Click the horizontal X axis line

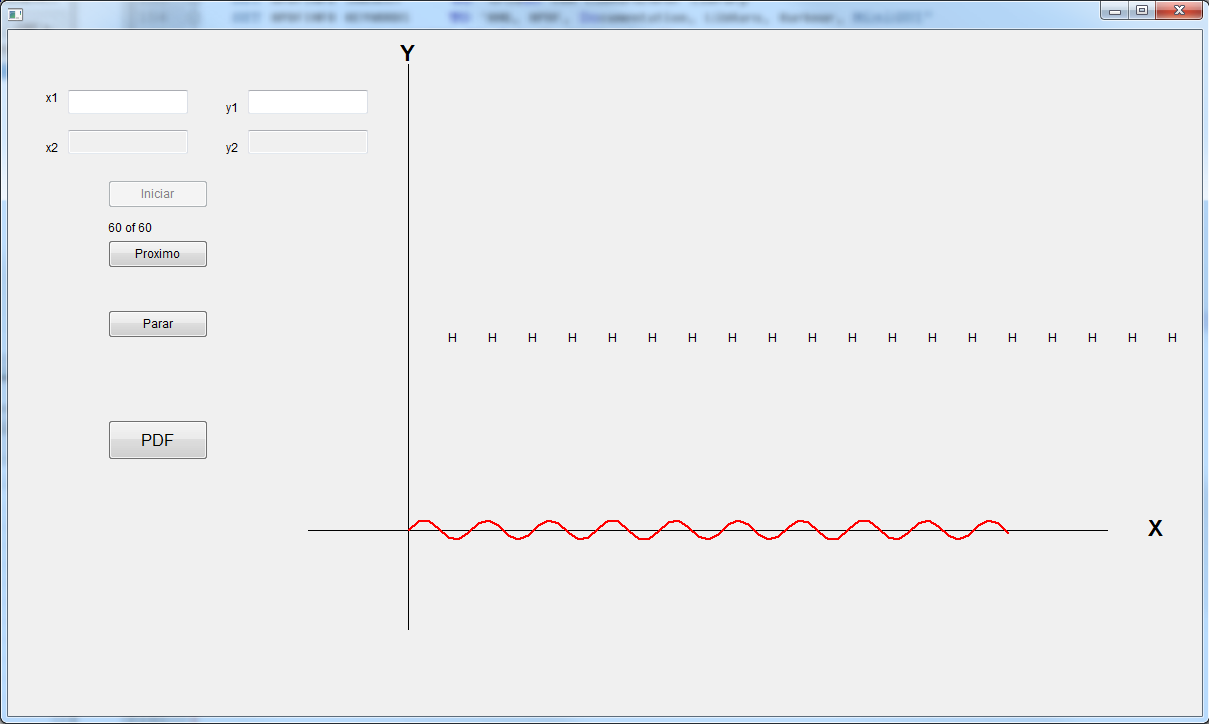point(1060,530)
